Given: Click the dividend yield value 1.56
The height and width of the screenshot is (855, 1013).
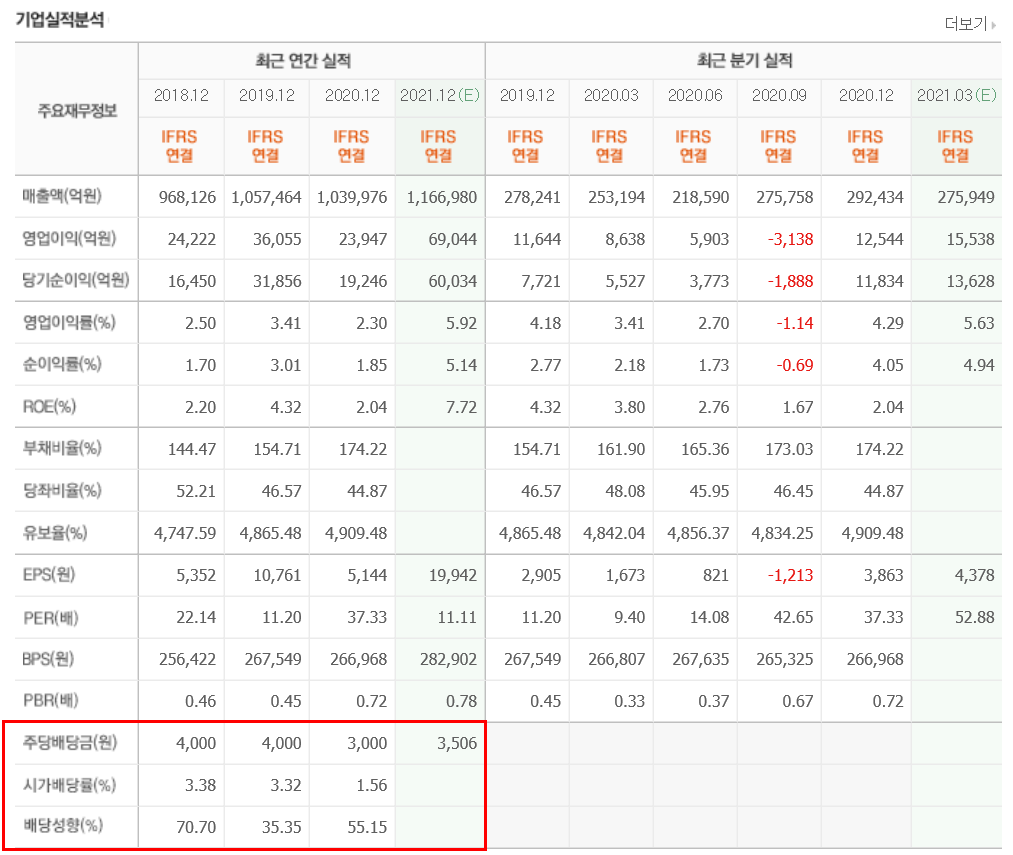Looking at the screenshot, I should [x=371, y=785].
